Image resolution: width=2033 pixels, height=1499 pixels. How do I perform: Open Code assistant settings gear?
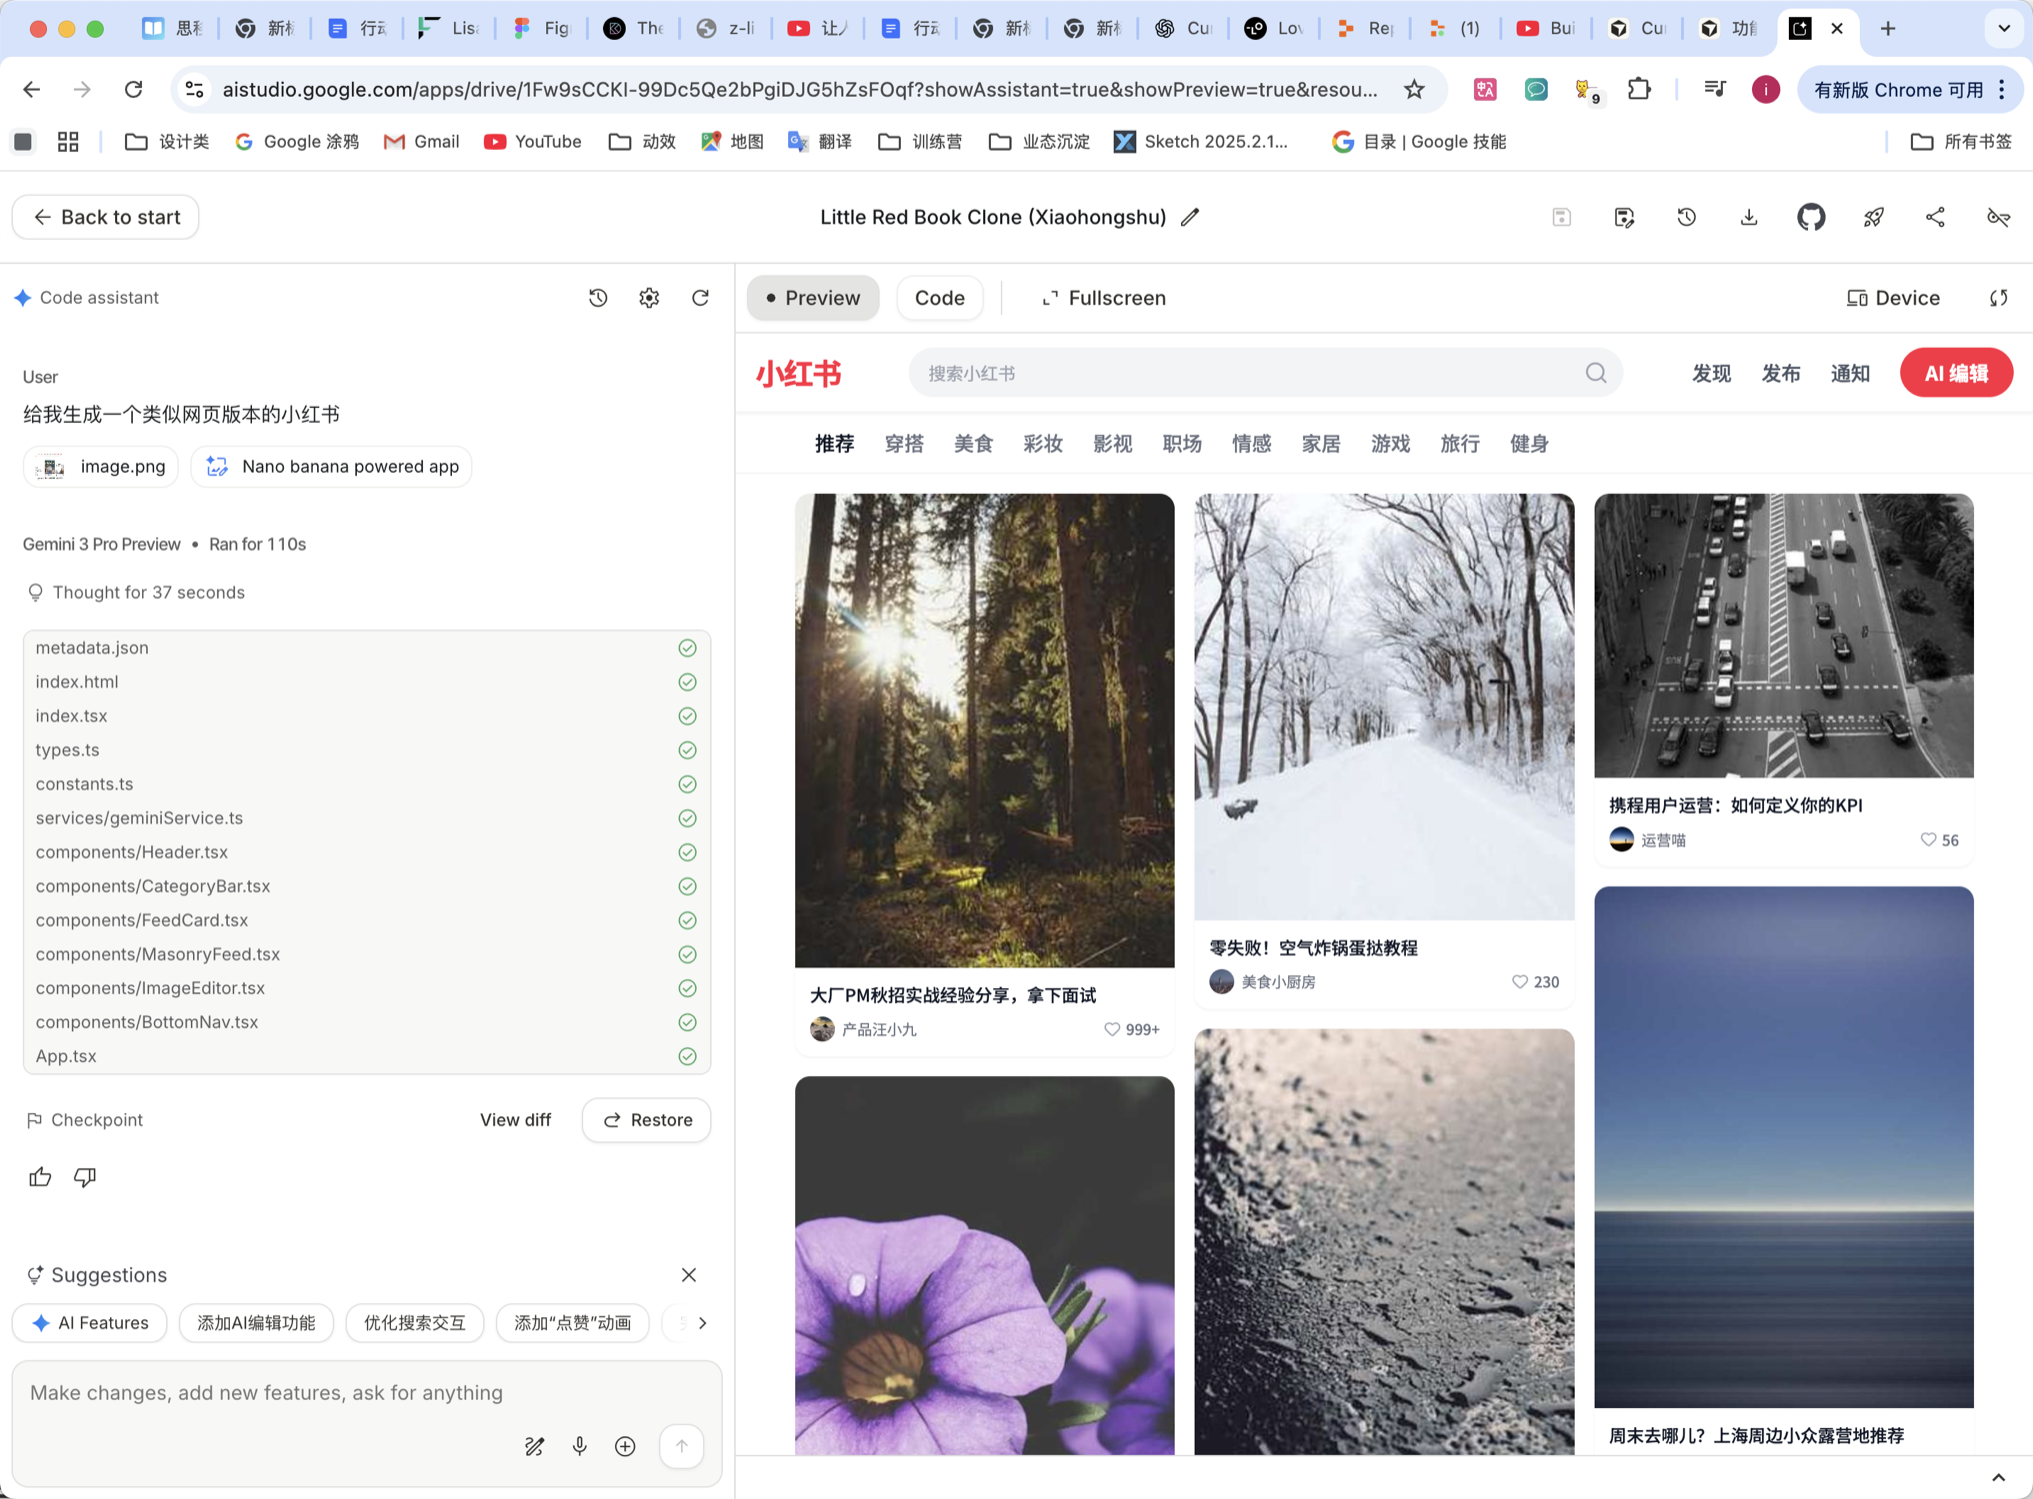tap(649, 298)
